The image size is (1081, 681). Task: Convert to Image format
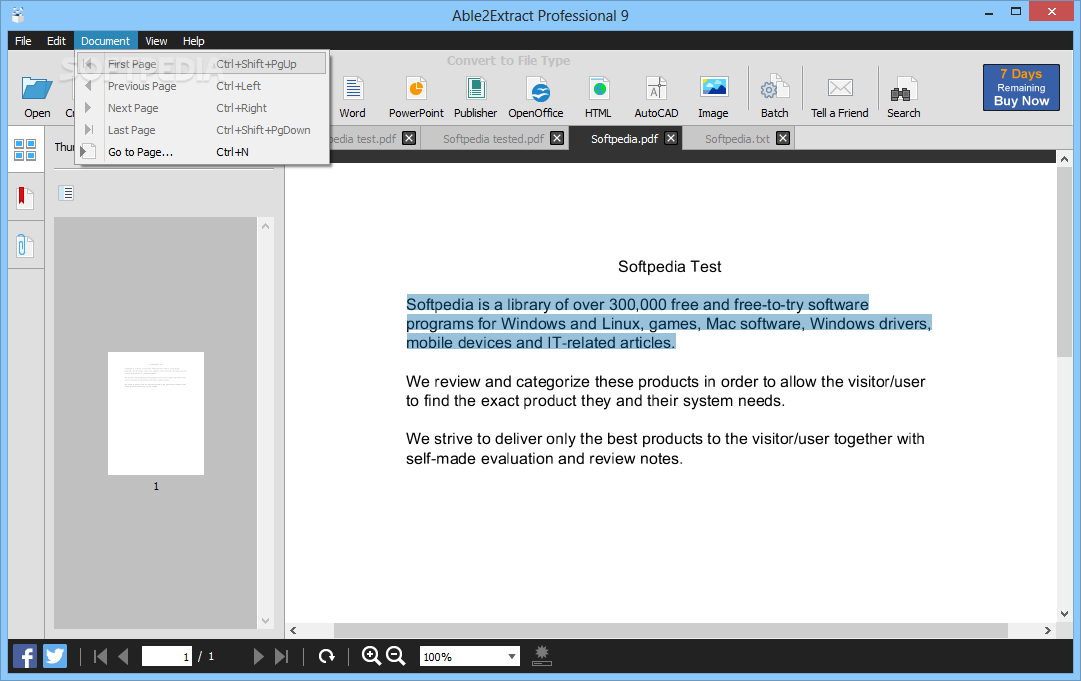coord(714,96)
